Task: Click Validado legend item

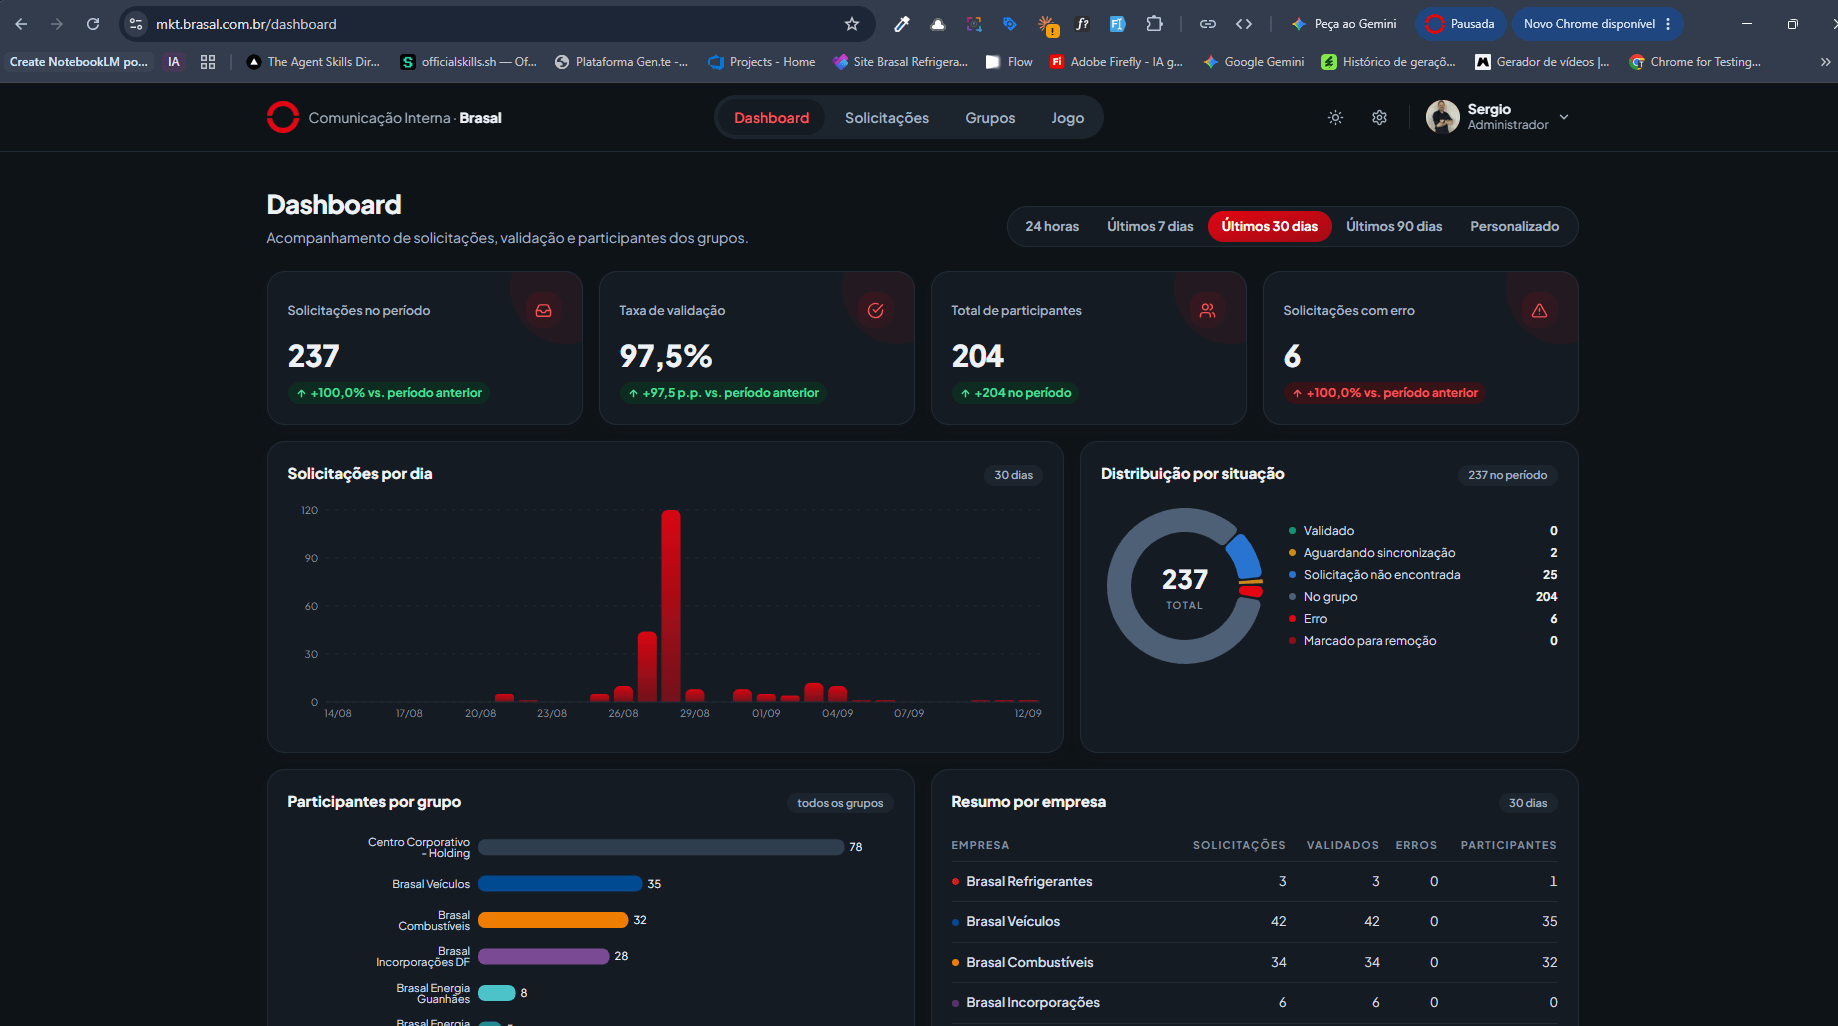Action: [x=1423, y=531]
